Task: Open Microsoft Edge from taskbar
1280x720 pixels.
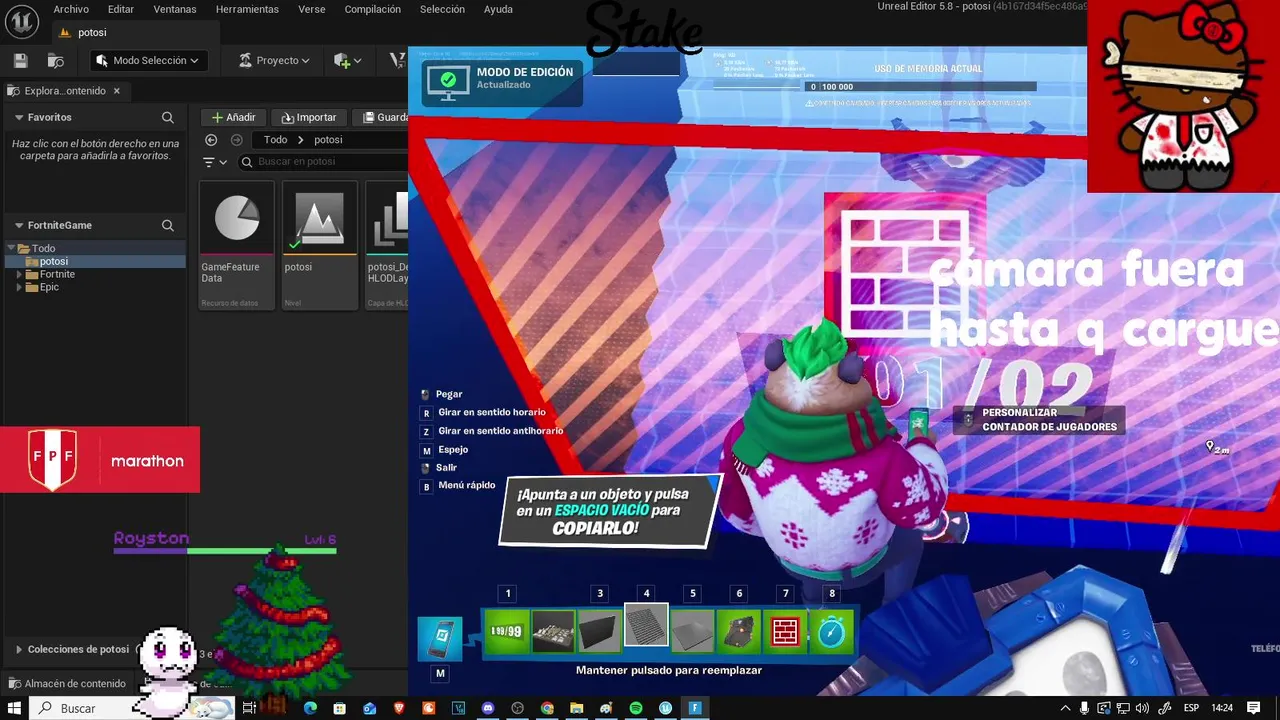Action: coord(310,708)
